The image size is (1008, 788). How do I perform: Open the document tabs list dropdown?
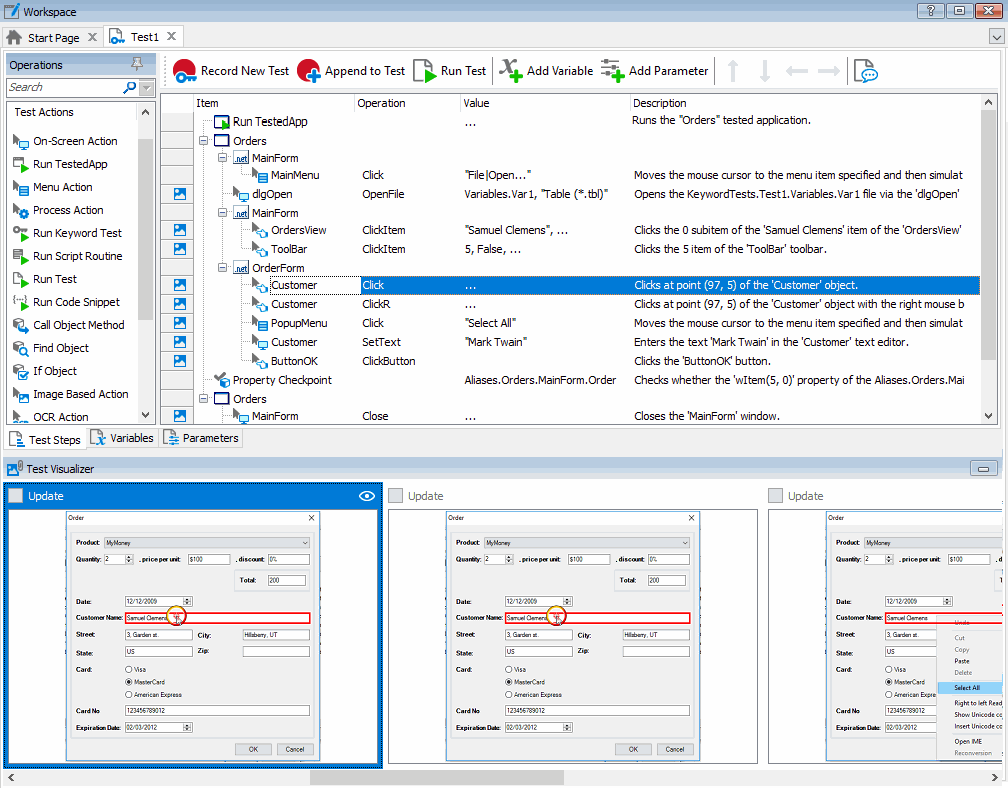[995, 37]
